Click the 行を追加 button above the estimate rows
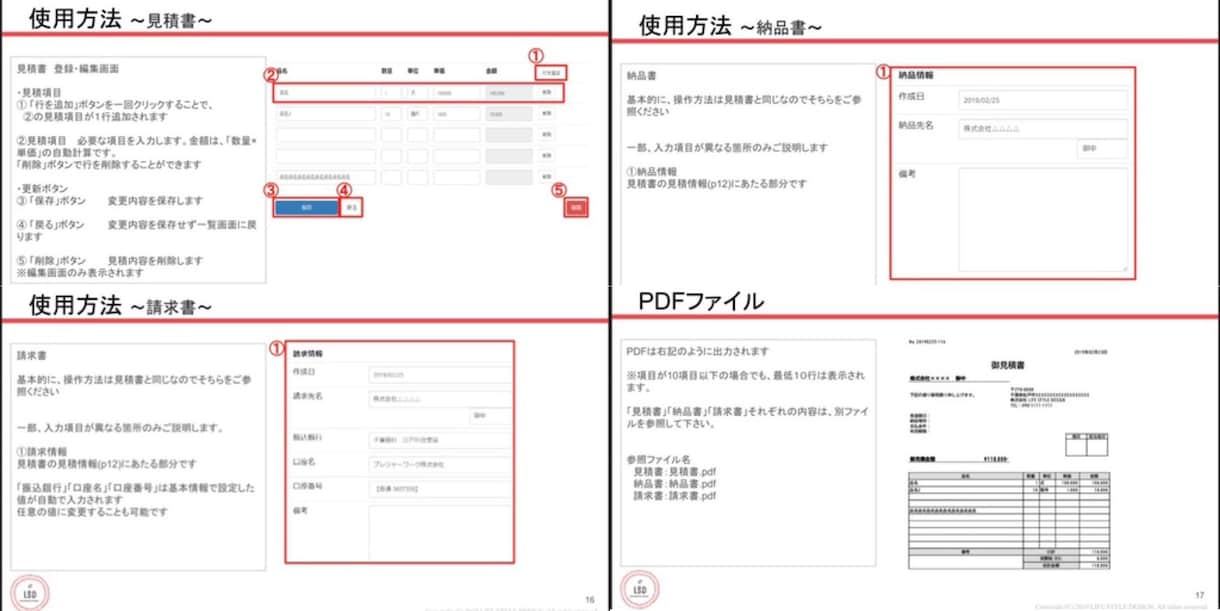The image size is (1220, 611). [551, 73]
